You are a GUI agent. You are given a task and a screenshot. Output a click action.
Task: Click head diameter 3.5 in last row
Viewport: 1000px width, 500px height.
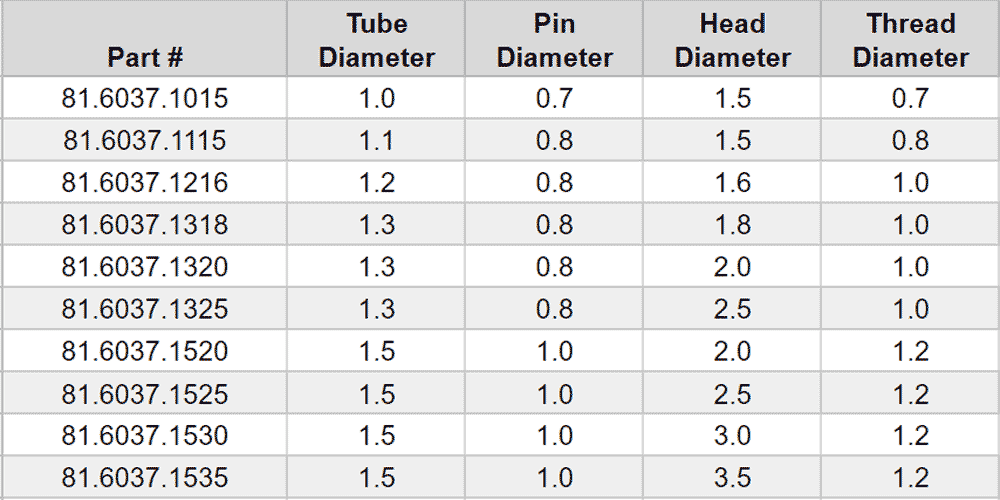click(732, 476)
